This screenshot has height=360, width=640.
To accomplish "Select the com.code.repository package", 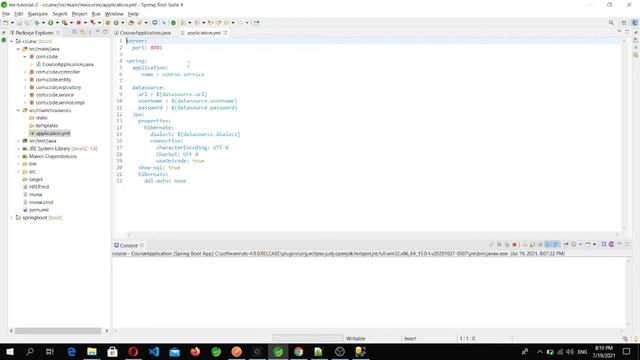I will pos(58,87).
